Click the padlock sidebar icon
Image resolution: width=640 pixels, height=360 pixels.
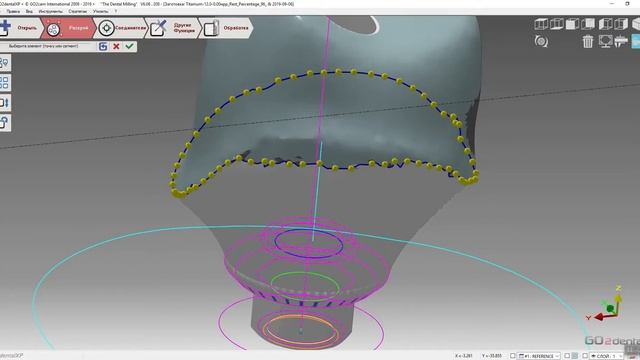(x=4, y=122)
